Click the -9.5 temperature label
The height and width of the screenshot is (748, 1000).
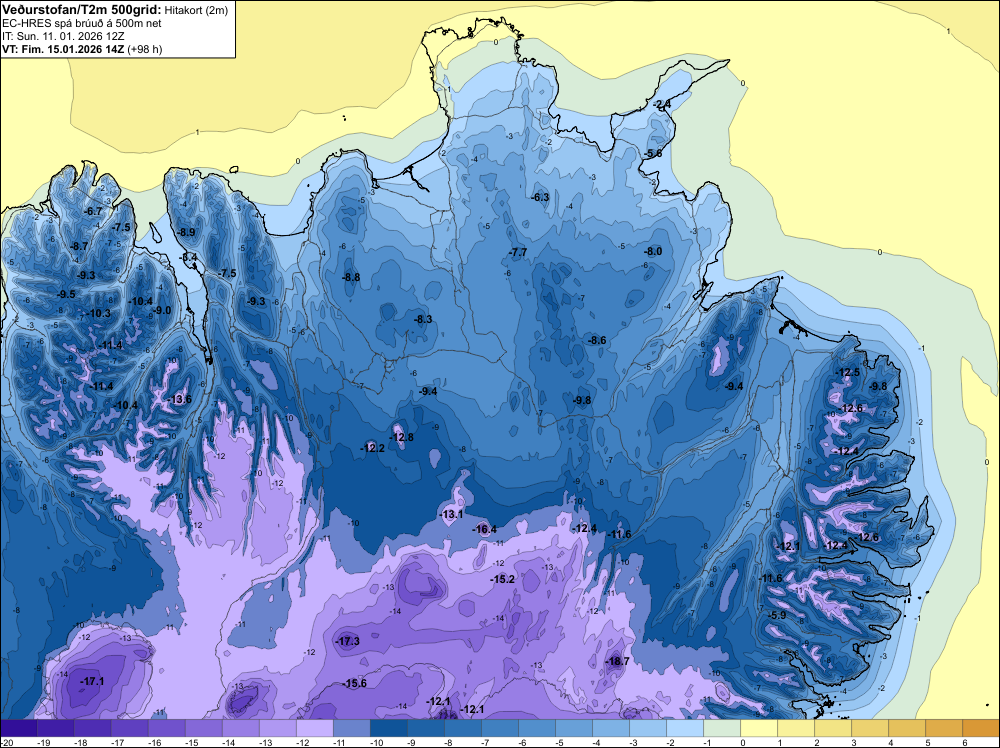pos(66,294)
